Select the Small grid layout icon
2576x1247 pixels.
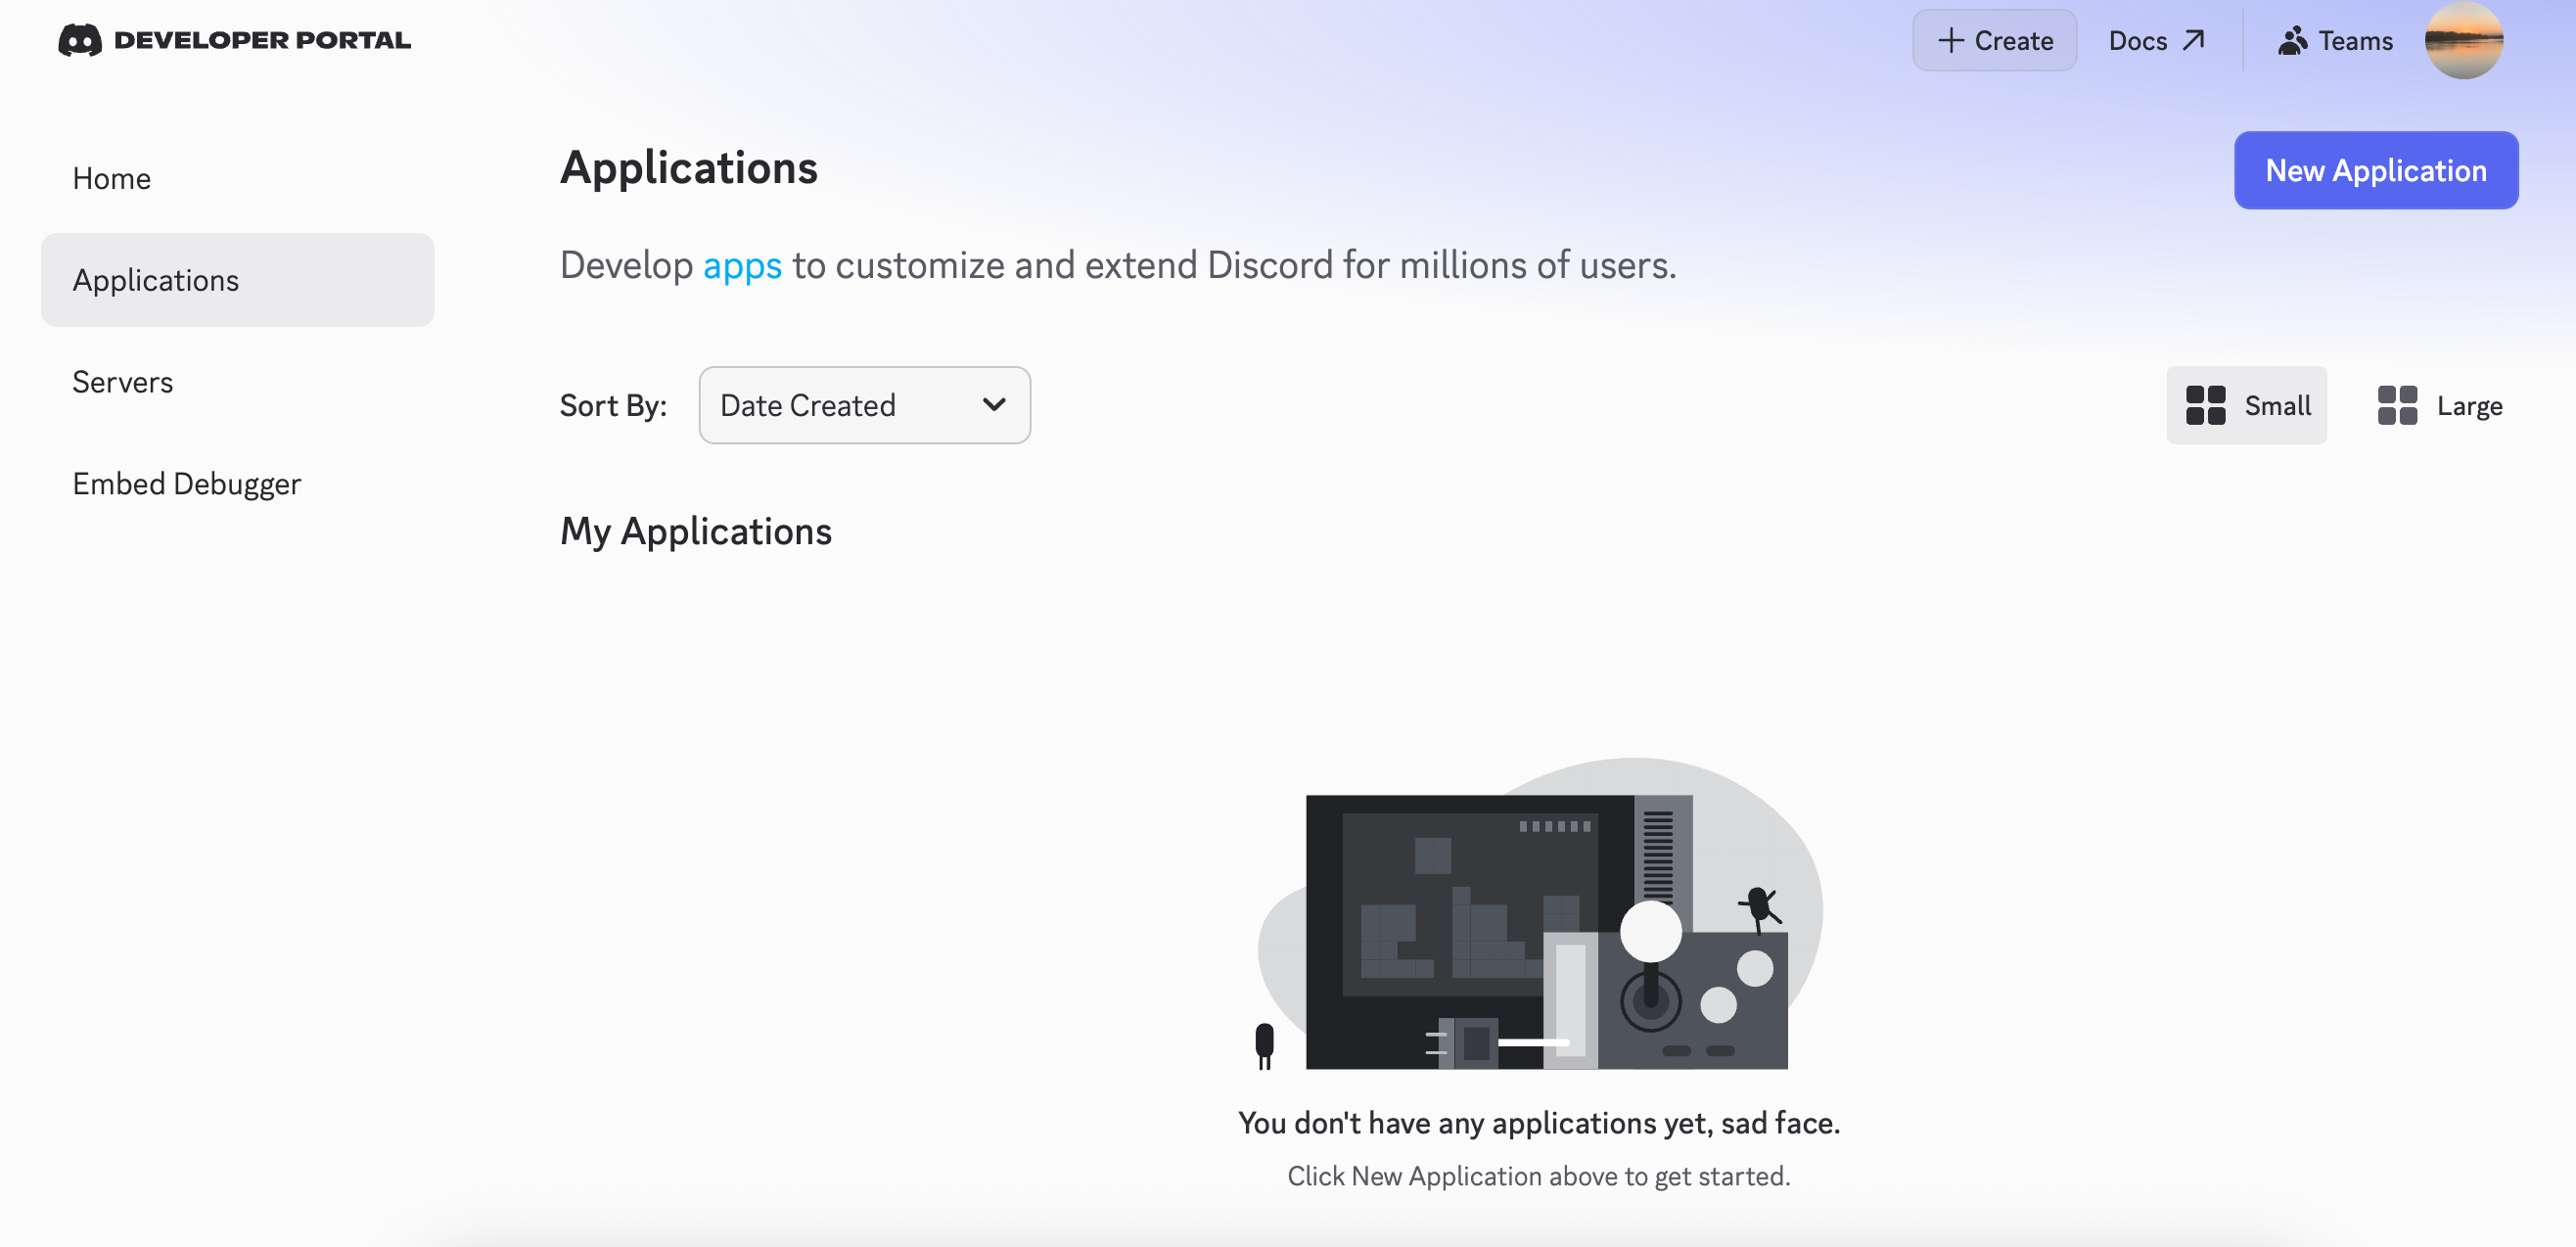[2206, 405]
